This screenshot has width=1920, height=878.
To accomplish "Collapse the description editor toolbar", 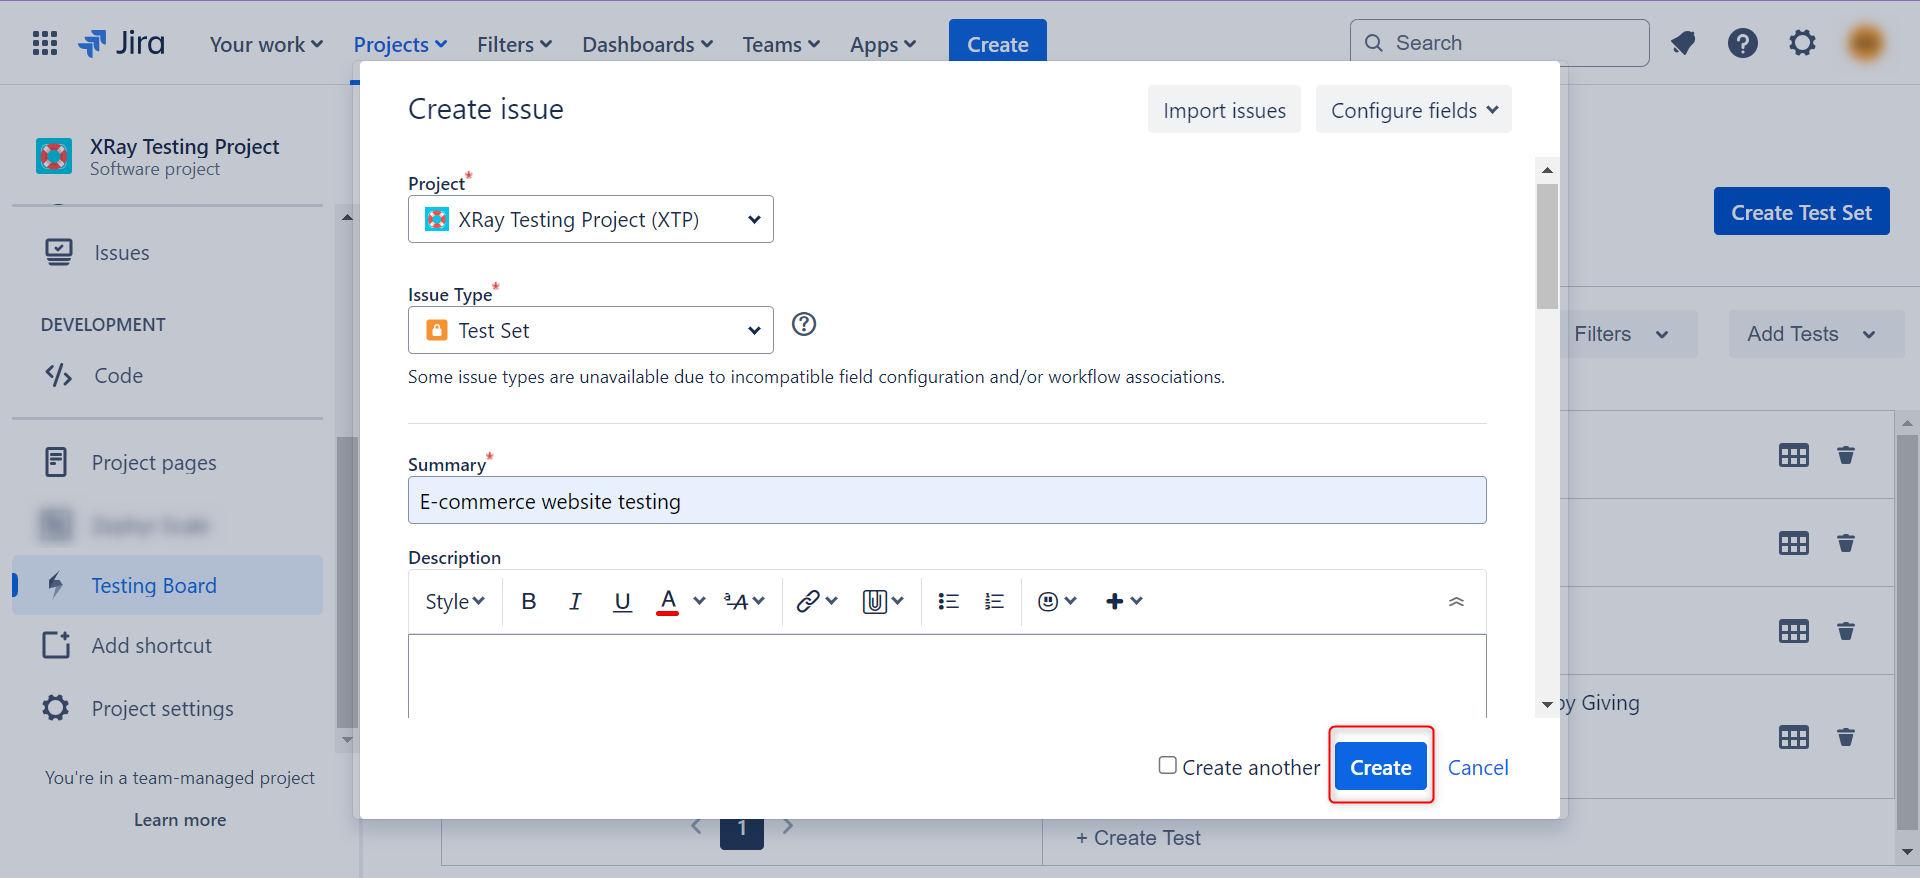I will pyautogui.click(x=1456, y=601).
